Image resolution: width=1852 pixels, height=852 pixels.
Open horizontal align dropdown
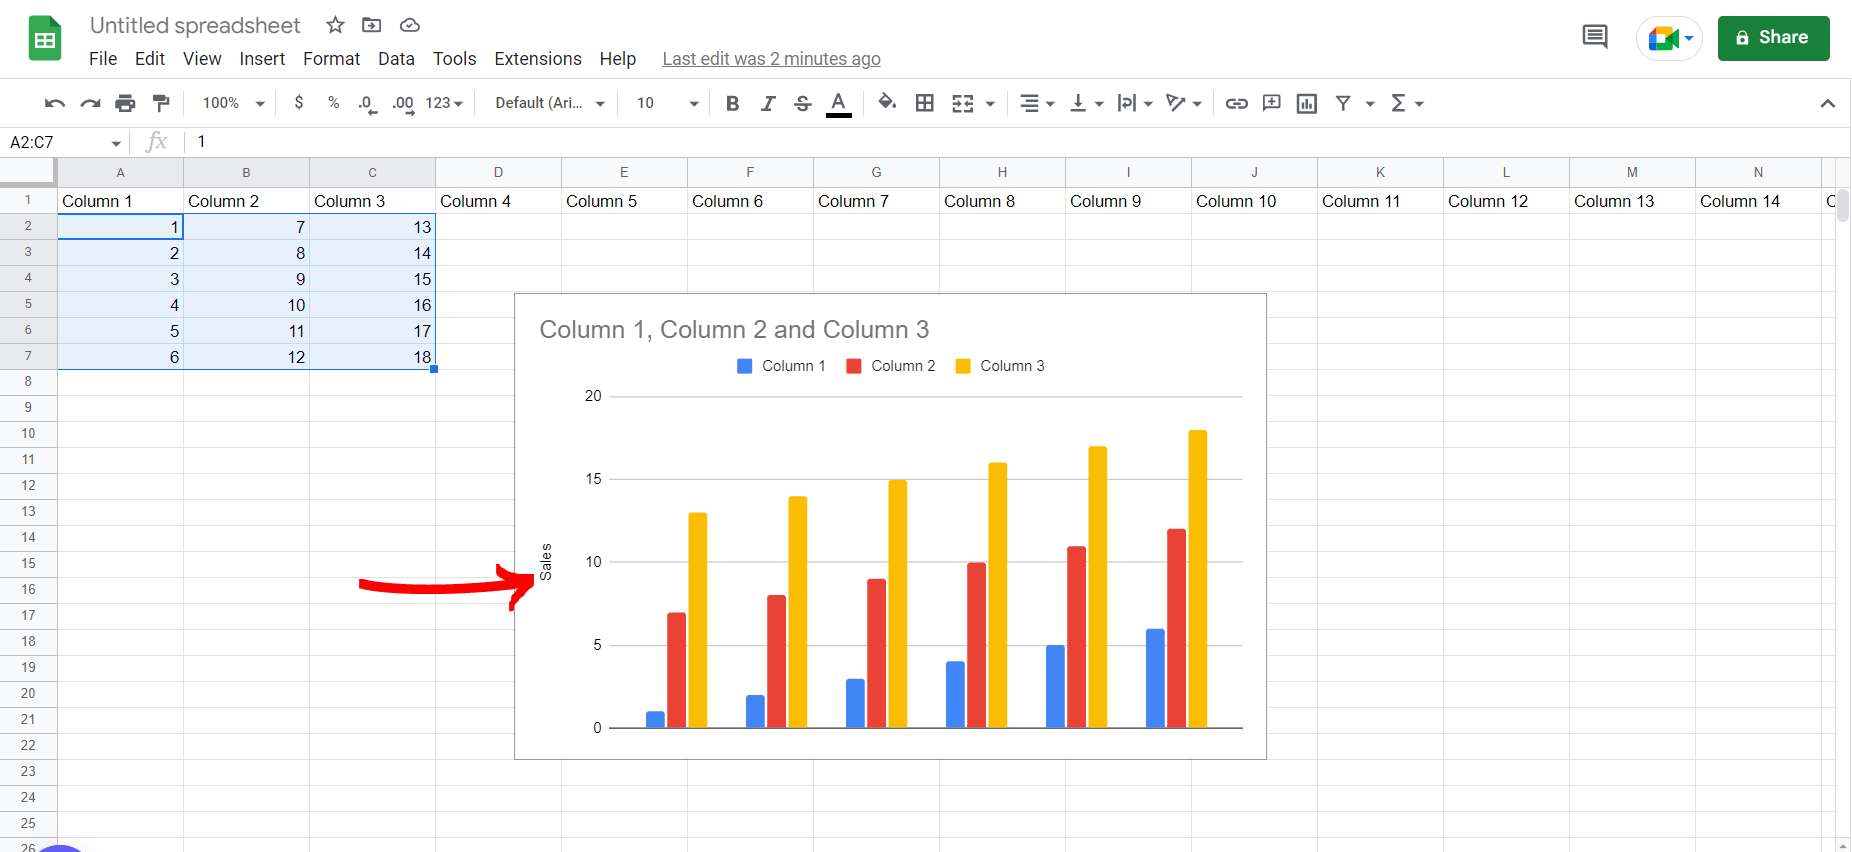click(x=1037, y=103)
